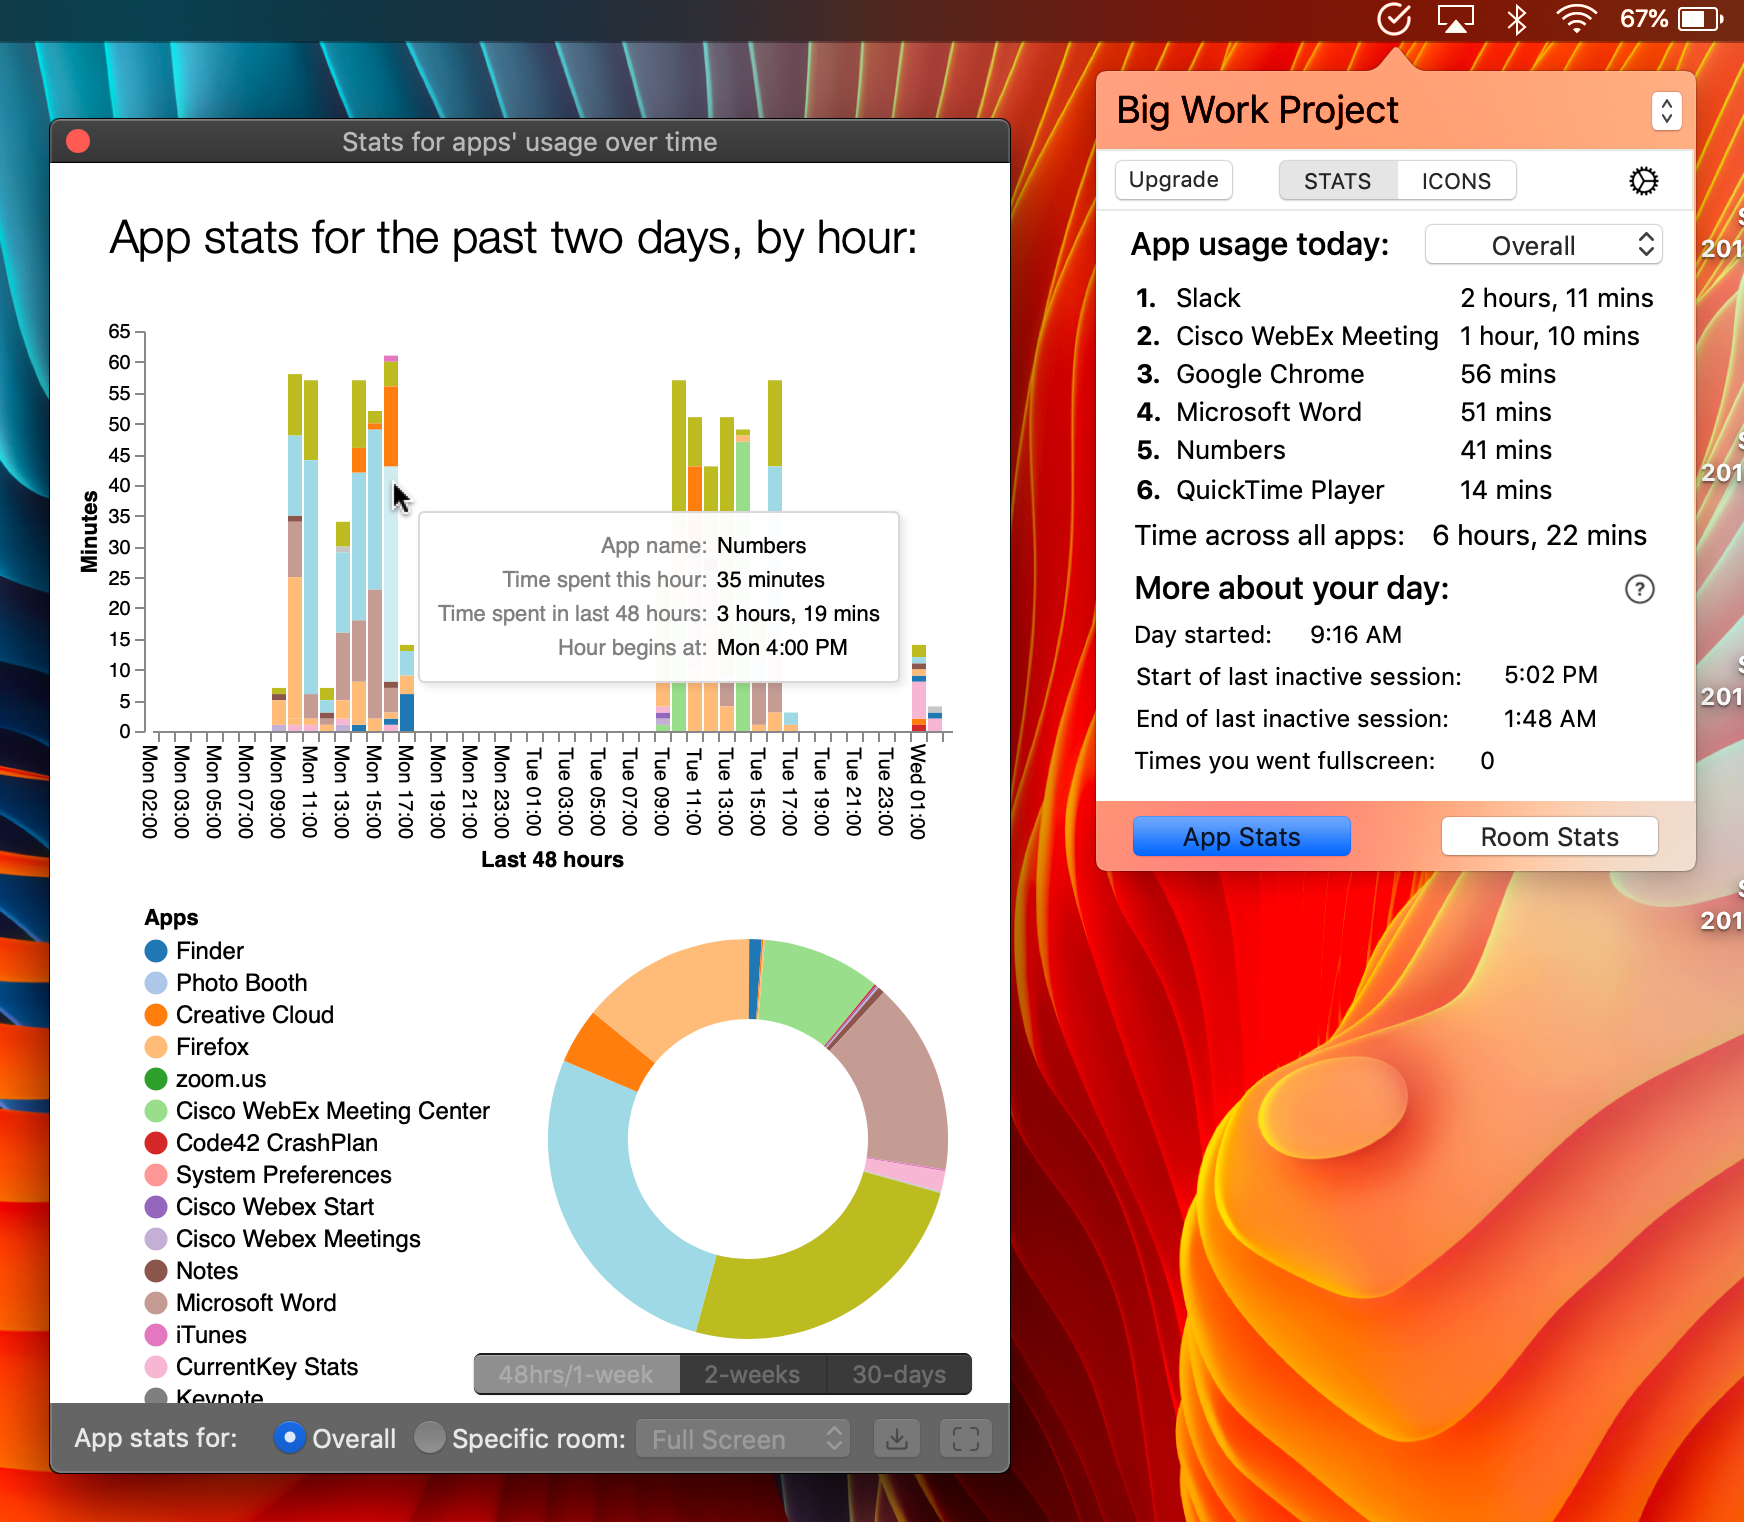Click the Cisco Webex Start legend swatch
1745x1522 pixels.
(156, 1207)
